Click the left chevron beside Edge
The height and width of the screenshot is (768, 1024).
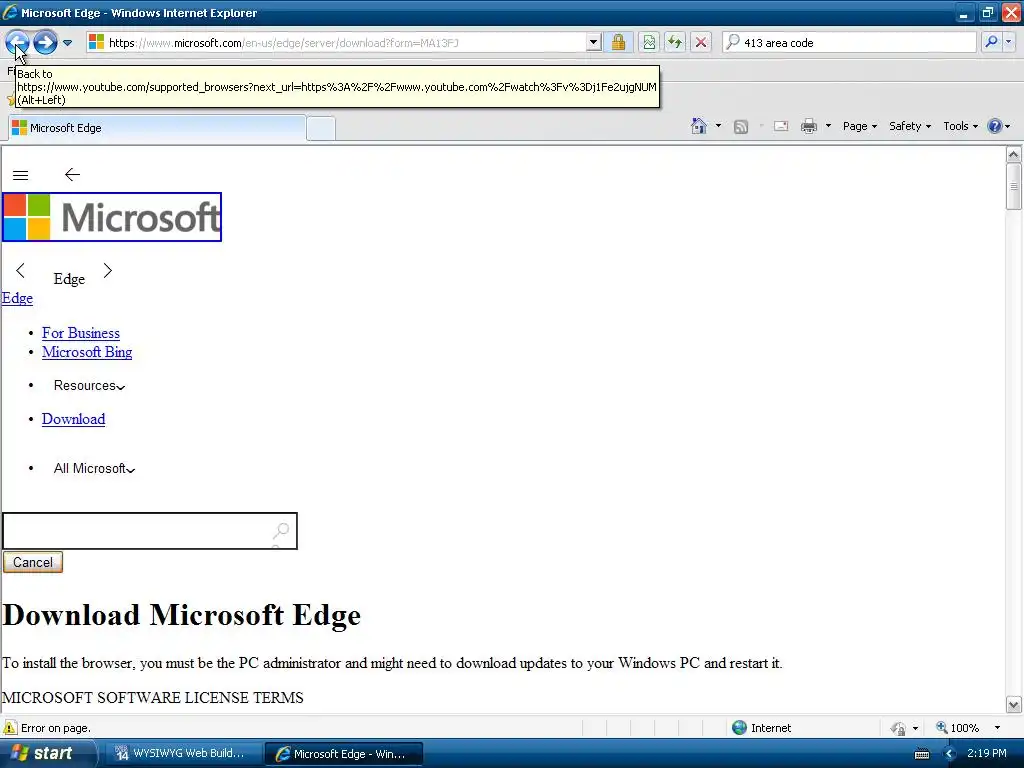point(21,270)
